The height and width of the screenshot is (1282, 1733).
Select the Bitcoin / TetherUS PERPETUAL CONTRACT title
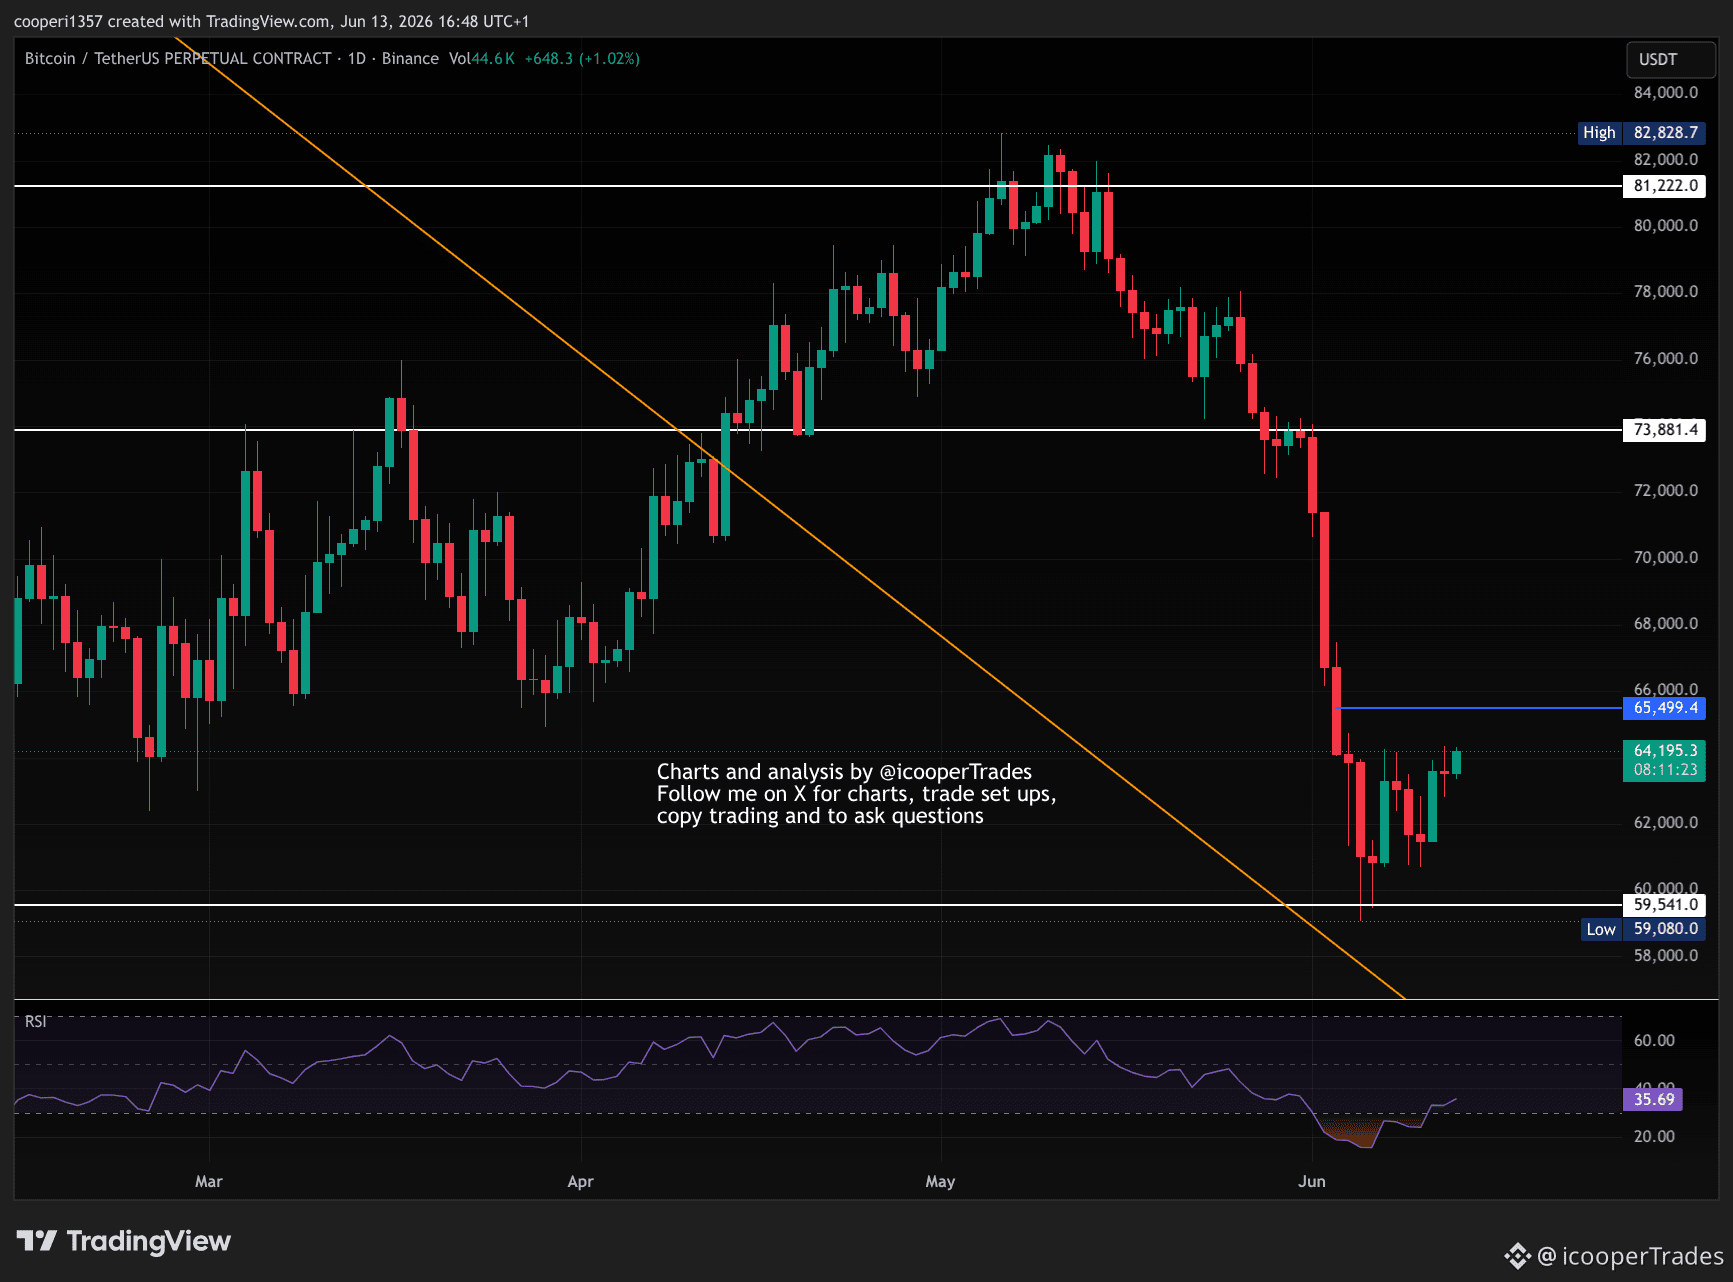(x=178, y=59)
